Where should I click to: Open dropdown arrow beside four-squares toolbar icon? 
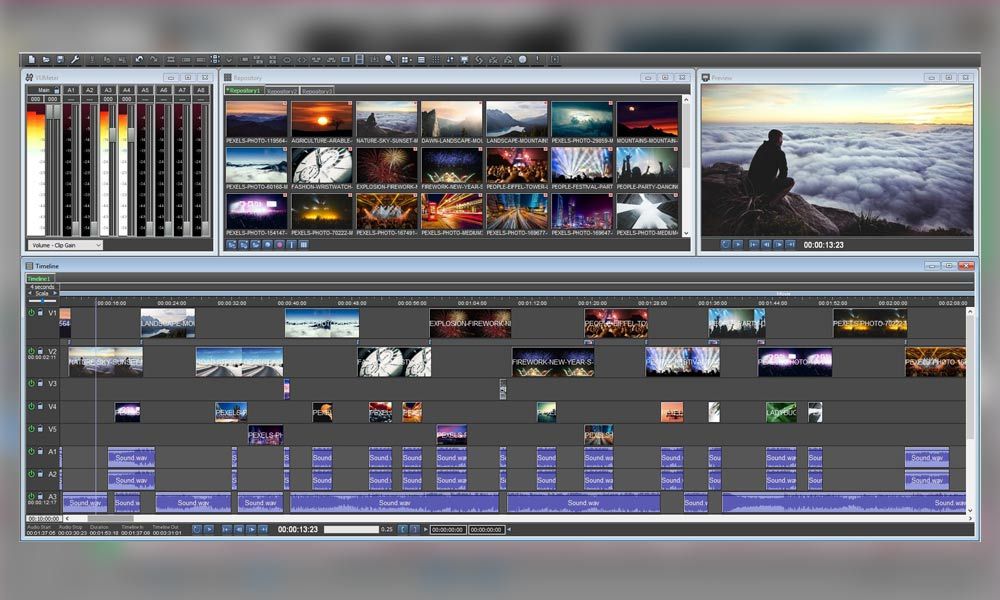click(x=411, y=60)
